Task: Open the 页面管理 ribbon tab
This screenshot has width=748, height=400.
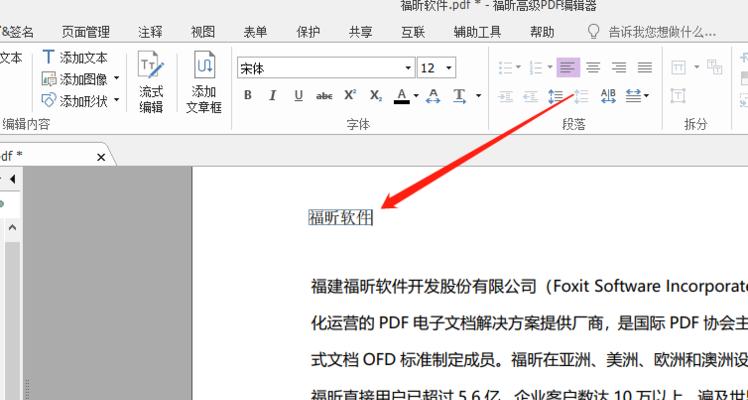Action: pos(86,32)
